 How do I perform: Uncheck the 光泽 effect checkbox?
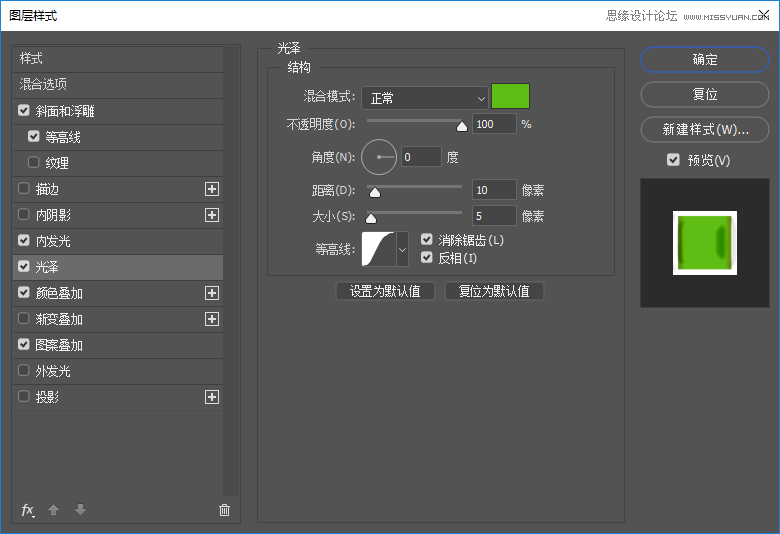[x=23, y=266]
